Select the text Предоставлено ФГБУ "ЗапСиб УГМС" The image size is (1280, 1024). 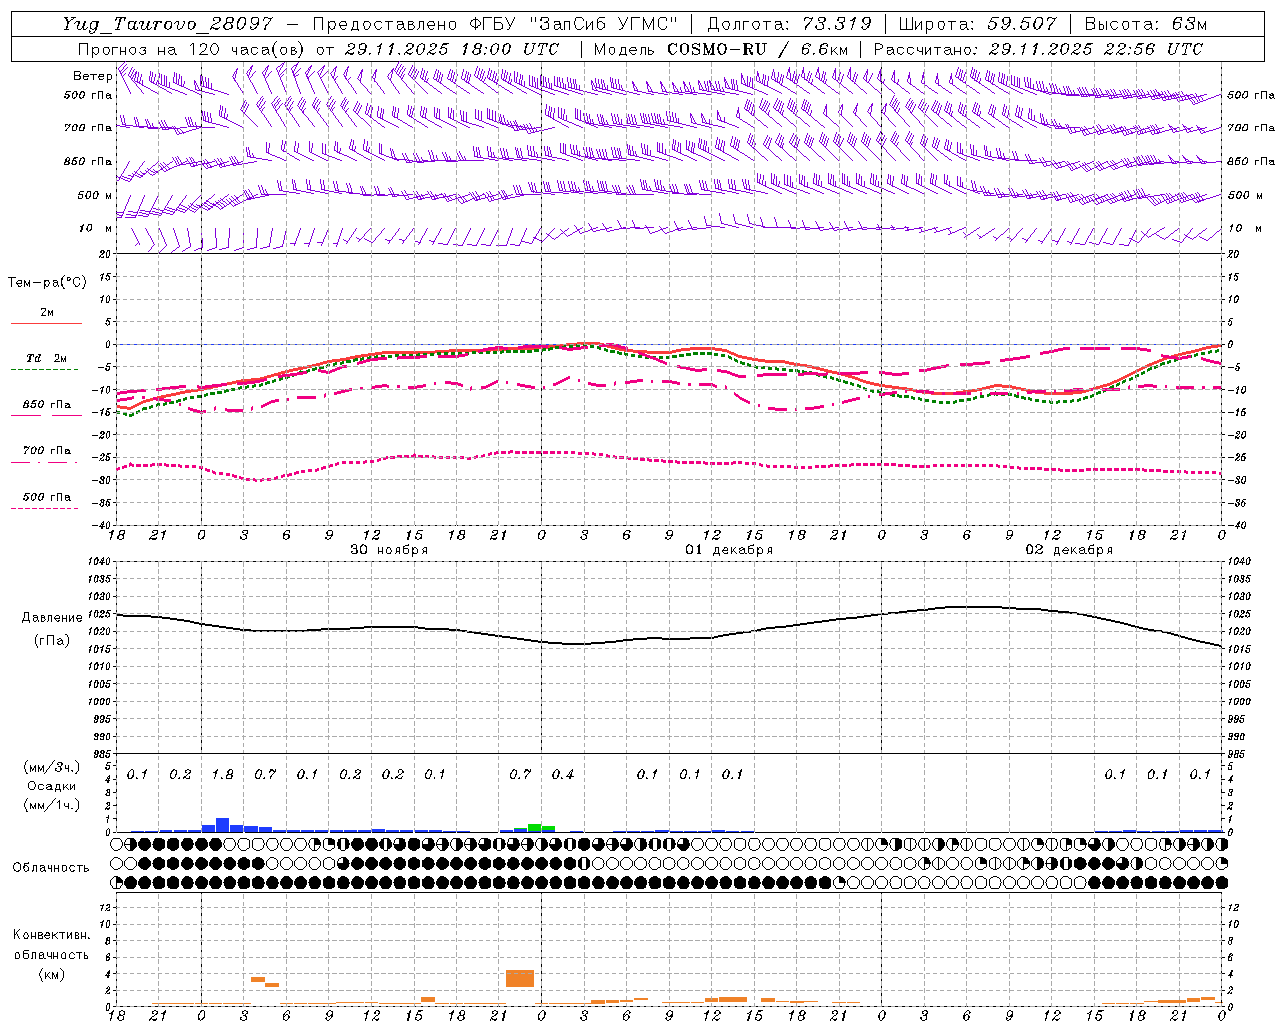[x=495, y=24]
